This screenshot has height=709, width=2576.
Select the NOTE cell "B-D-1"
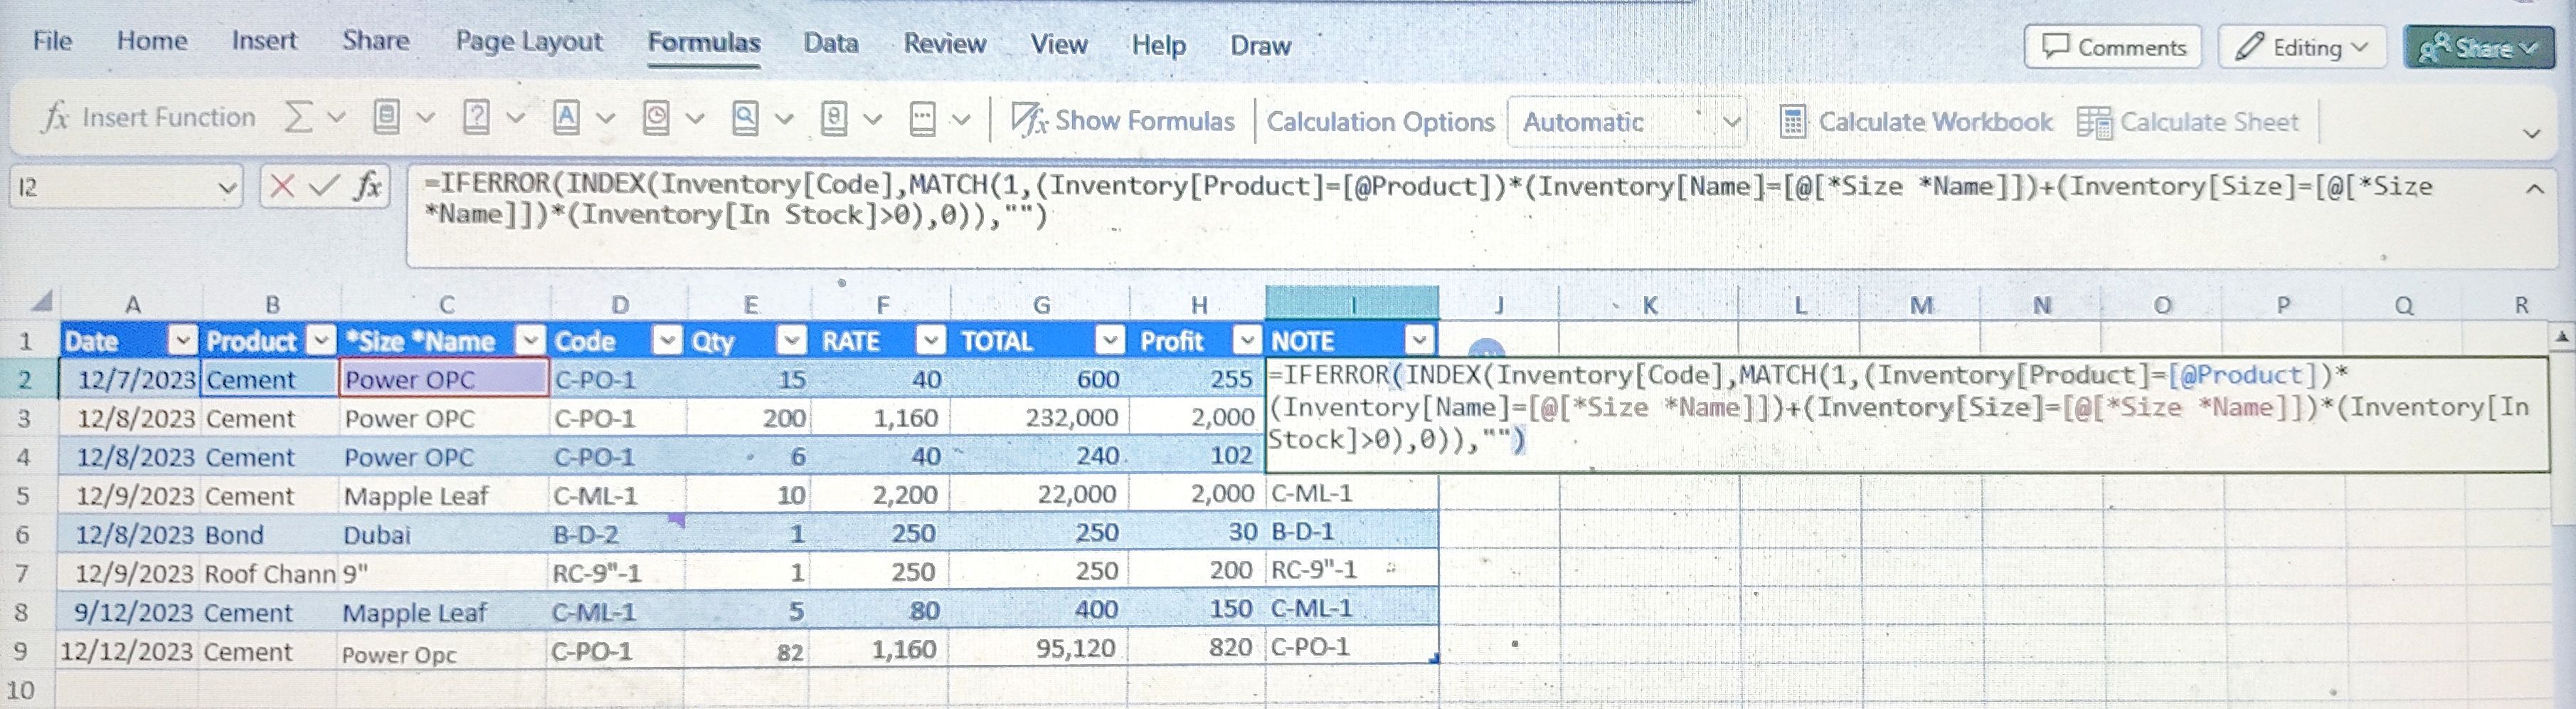click(x=1352, y=532)
